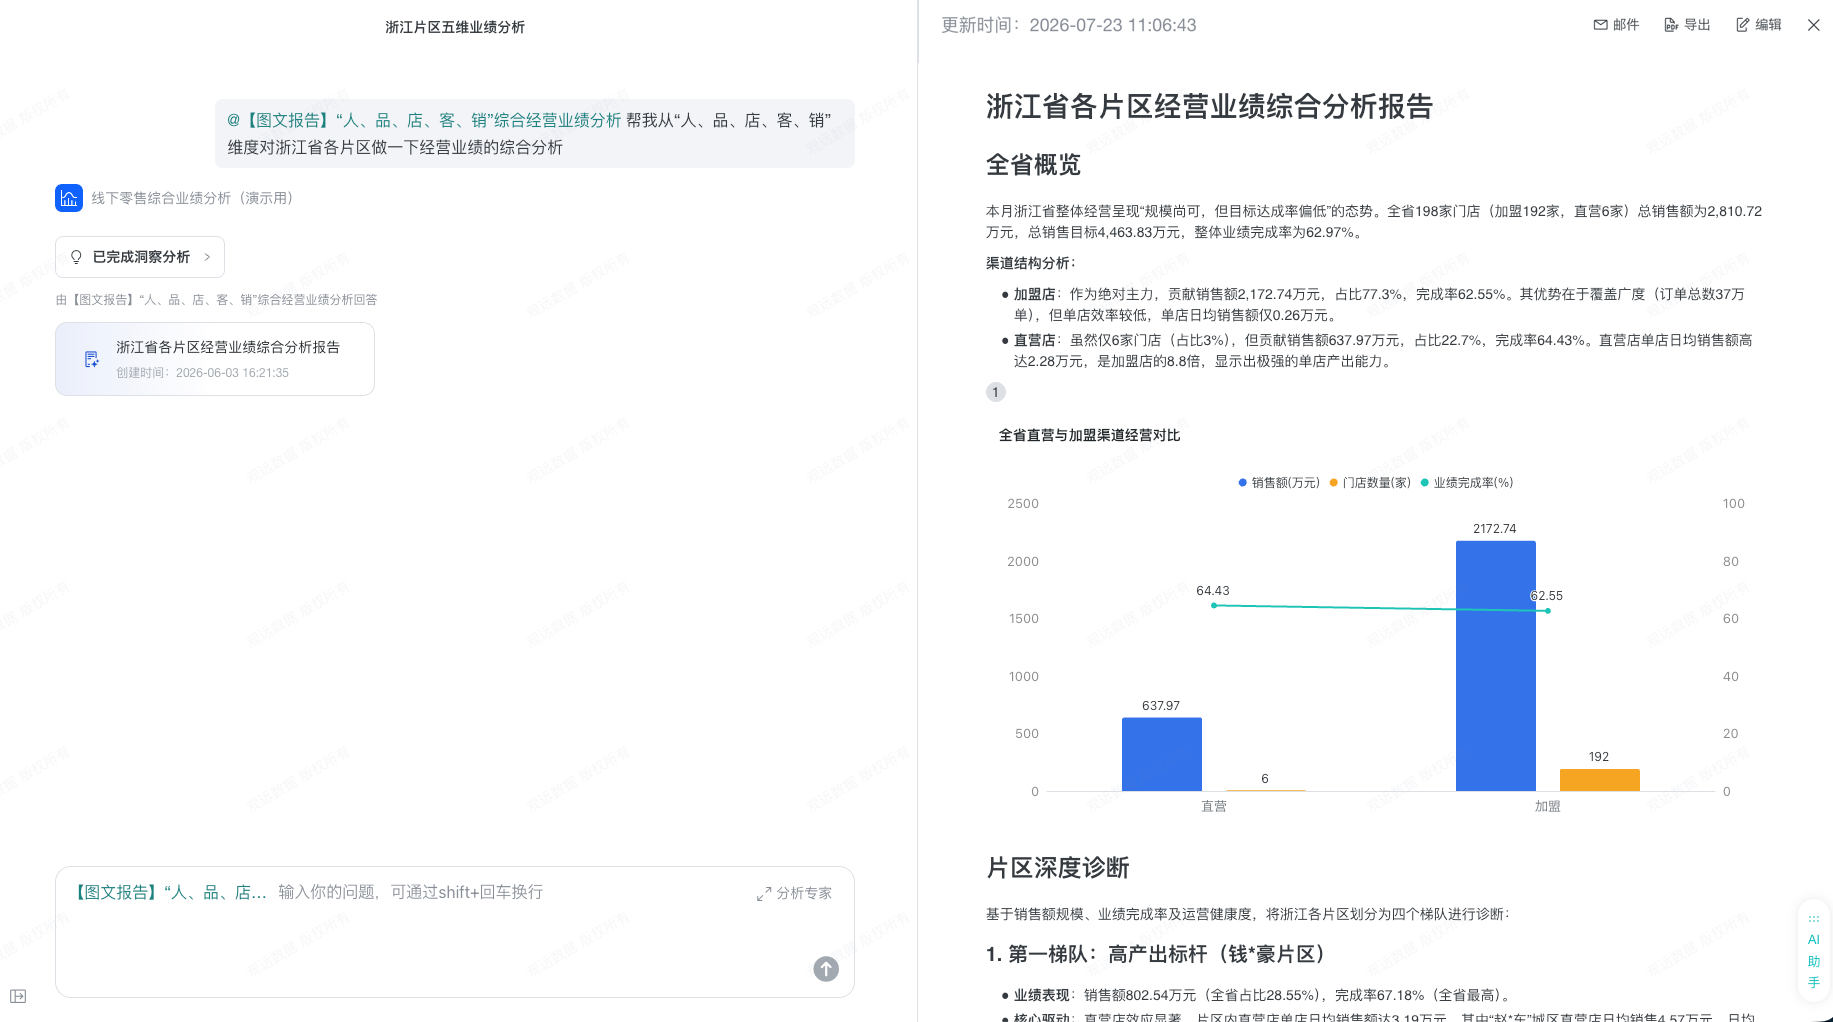This screenshot has width=1833, height=1022.
Task: Click the 全省直营与加盟渠道经营对比 chart title
Action: 1089,435
